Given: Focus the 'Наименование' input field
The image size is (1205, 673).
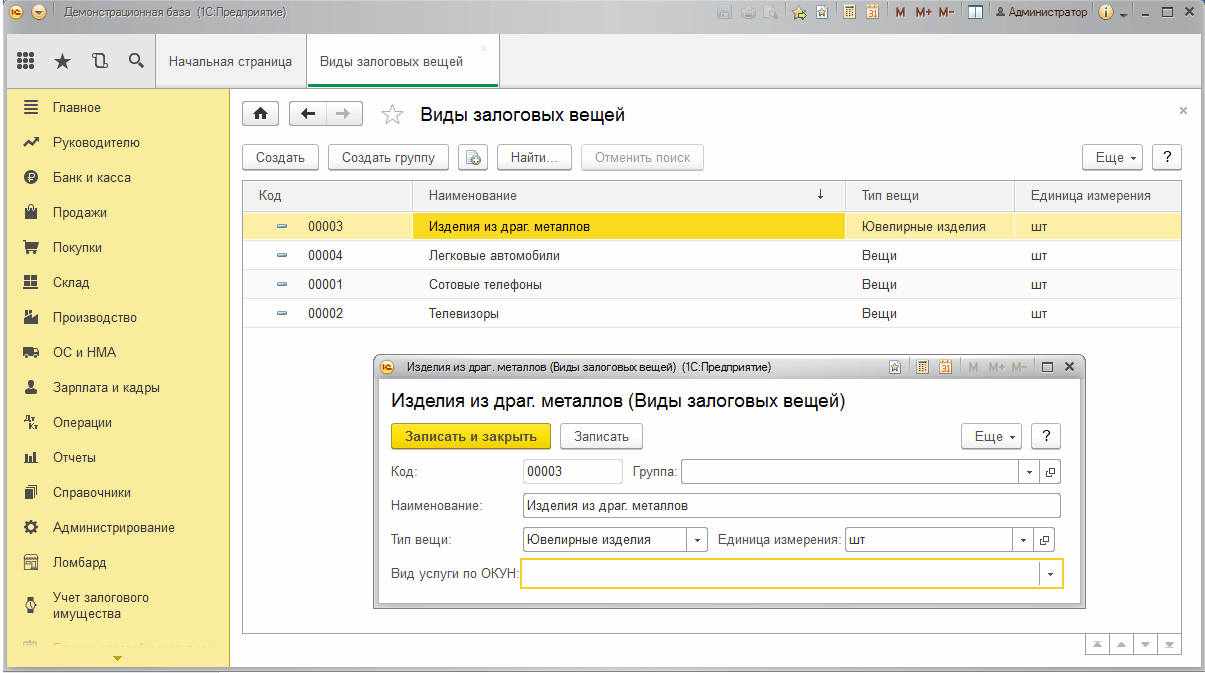Looking at the screenshot, I should pos(791,505).
